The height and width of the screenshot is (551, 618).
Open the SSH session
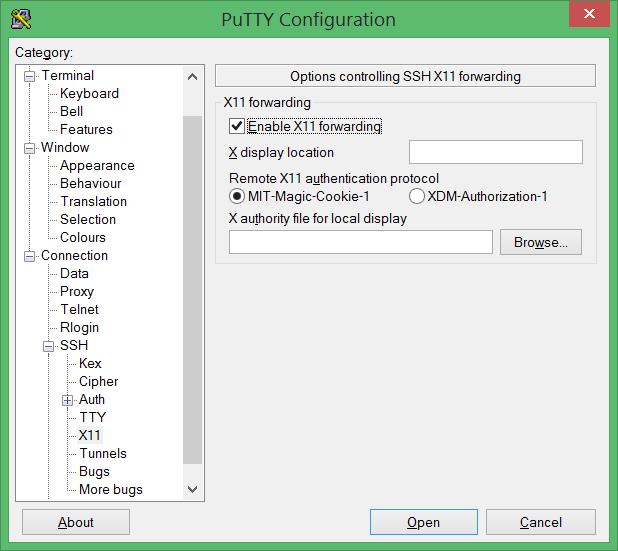pos(424,522)
